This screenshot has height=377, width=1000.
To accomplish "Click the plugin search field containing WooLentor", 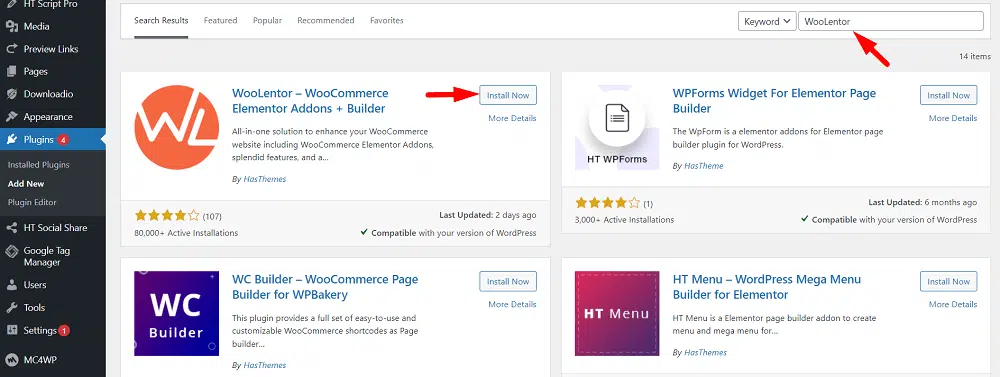I will click(x=891, y=21).
